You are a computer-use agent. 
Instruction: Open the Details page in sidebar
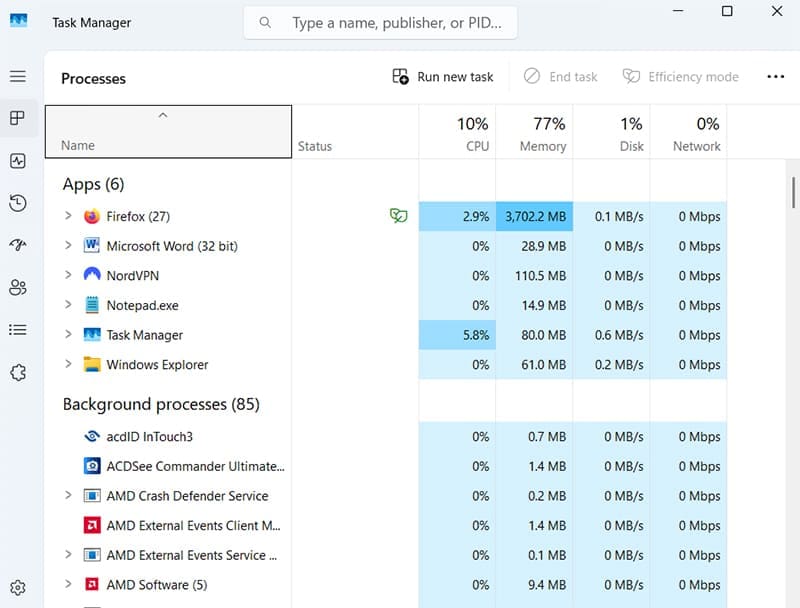[x=17, y=330]
